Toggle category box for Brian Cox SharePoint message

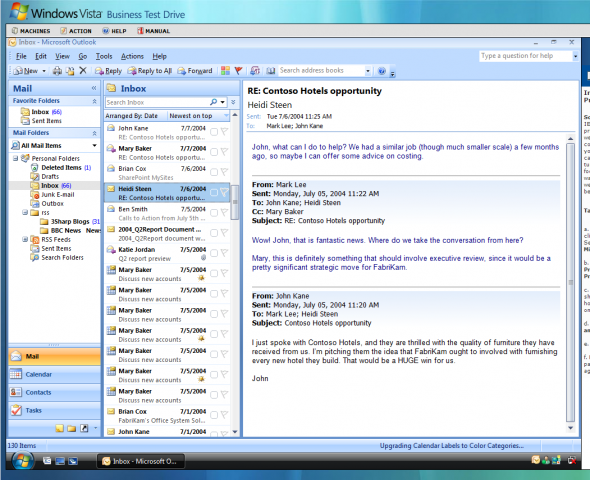coord(214,172)
